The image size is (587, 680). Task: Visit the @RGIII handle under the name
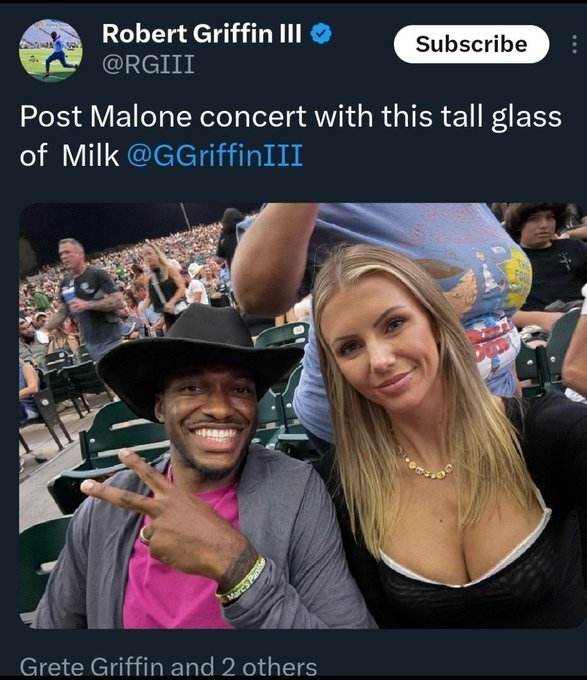point(148,64)
